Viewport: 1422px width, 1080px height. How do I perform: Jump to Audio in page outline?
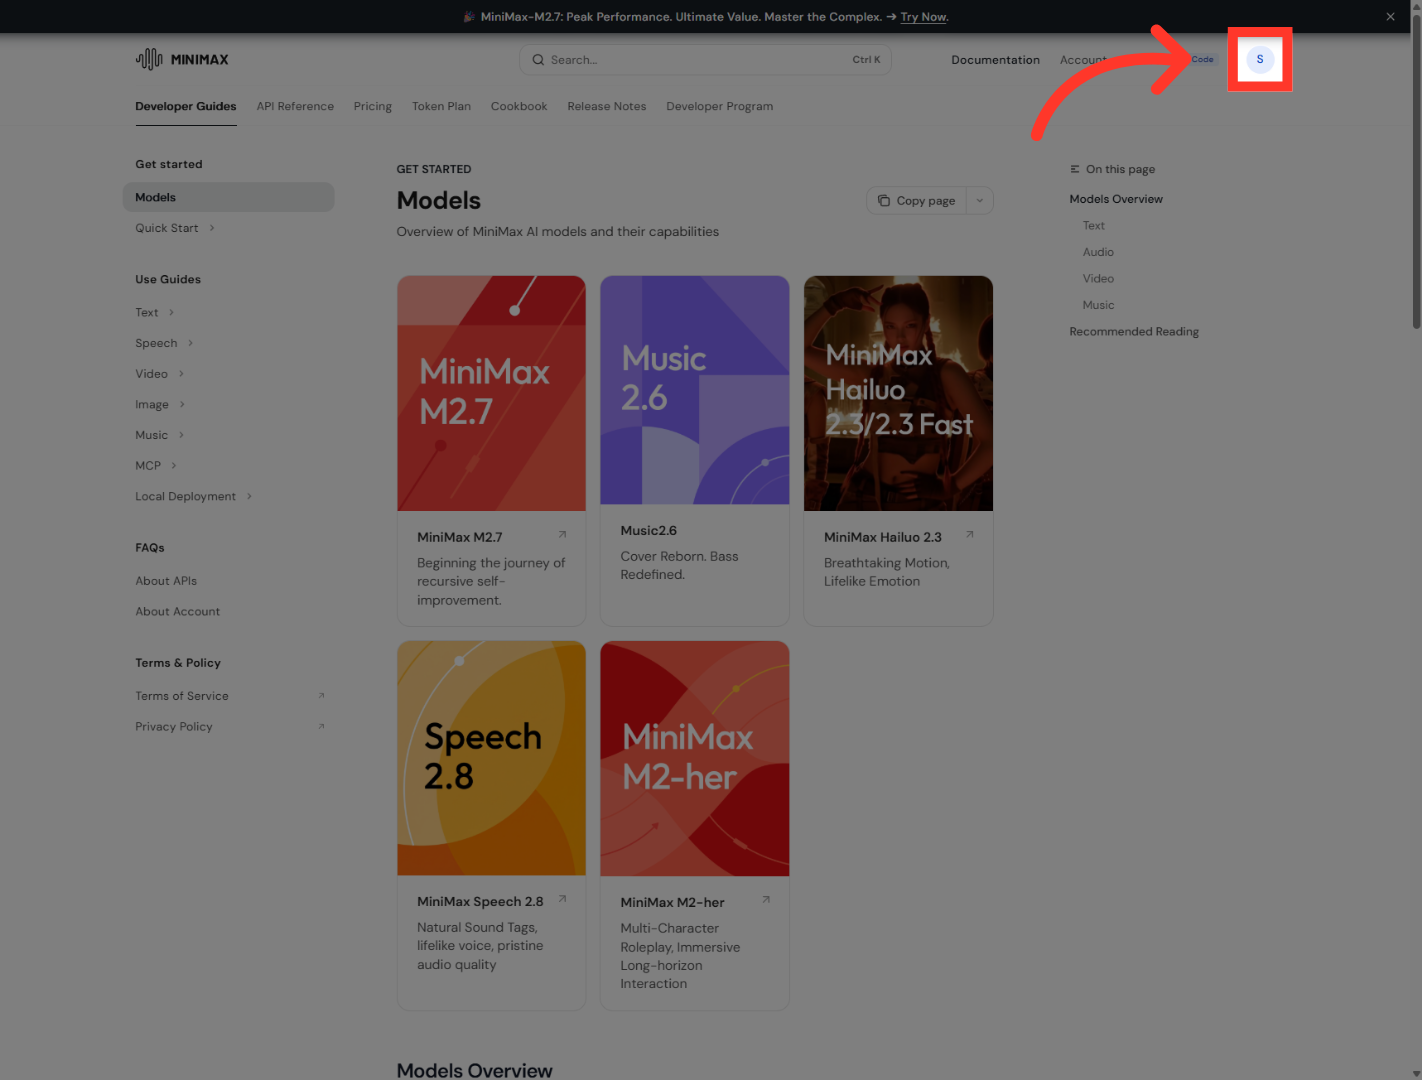[x=1098, y=252]
